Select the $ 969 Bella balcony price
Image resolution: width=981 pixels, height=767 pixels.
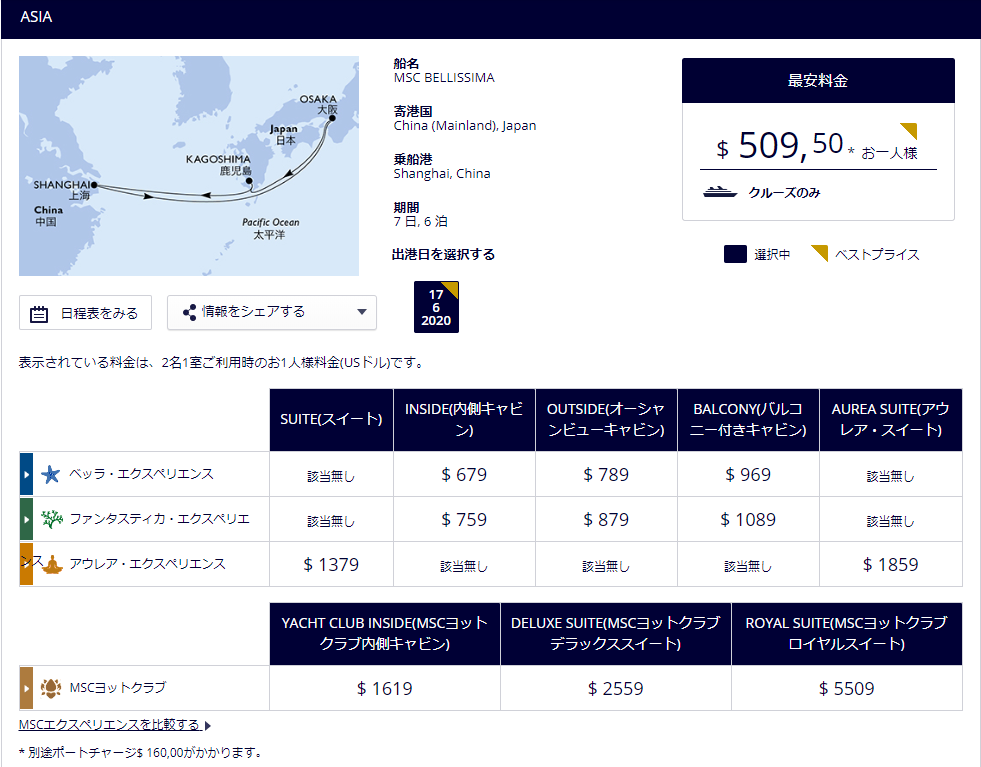tap(748, 475)
